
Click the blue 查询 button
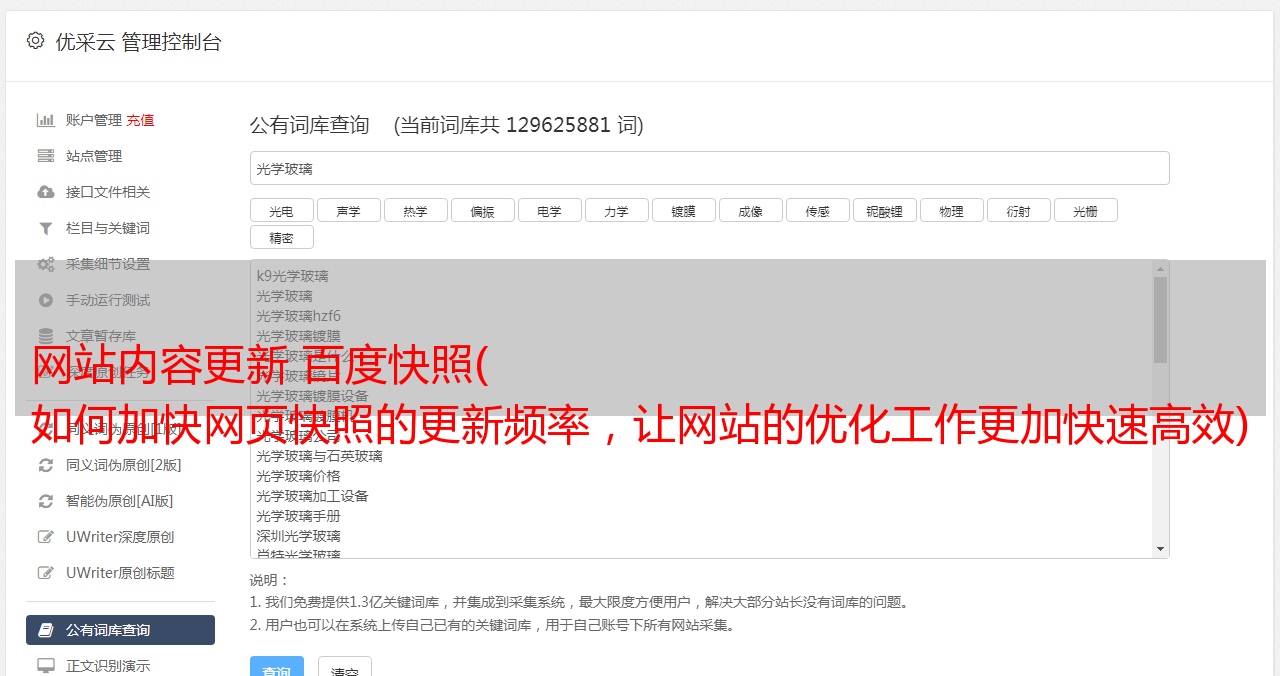pyautogui.click(x=276, y=668)
